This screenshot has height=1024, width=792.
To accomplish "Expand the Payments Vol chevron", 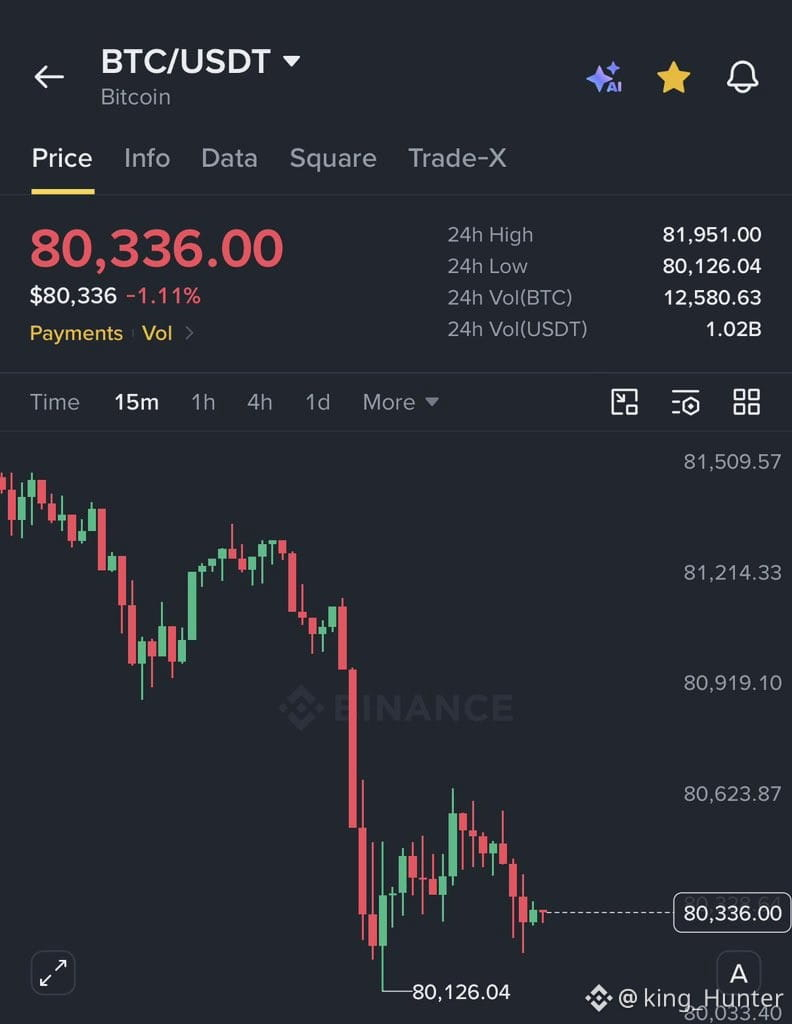I will pos(189,333).
